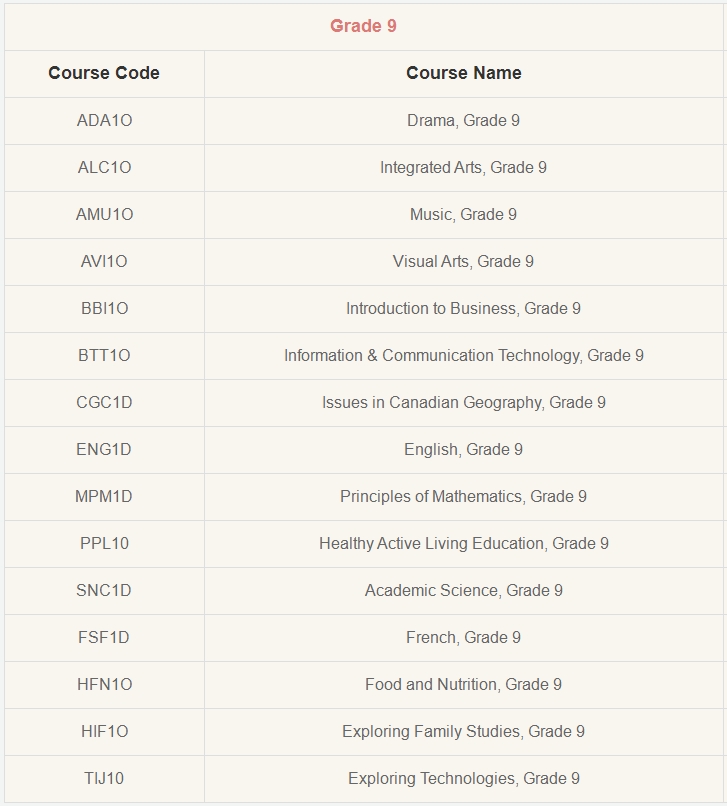Select the MPM1D course code

[104, 497]
